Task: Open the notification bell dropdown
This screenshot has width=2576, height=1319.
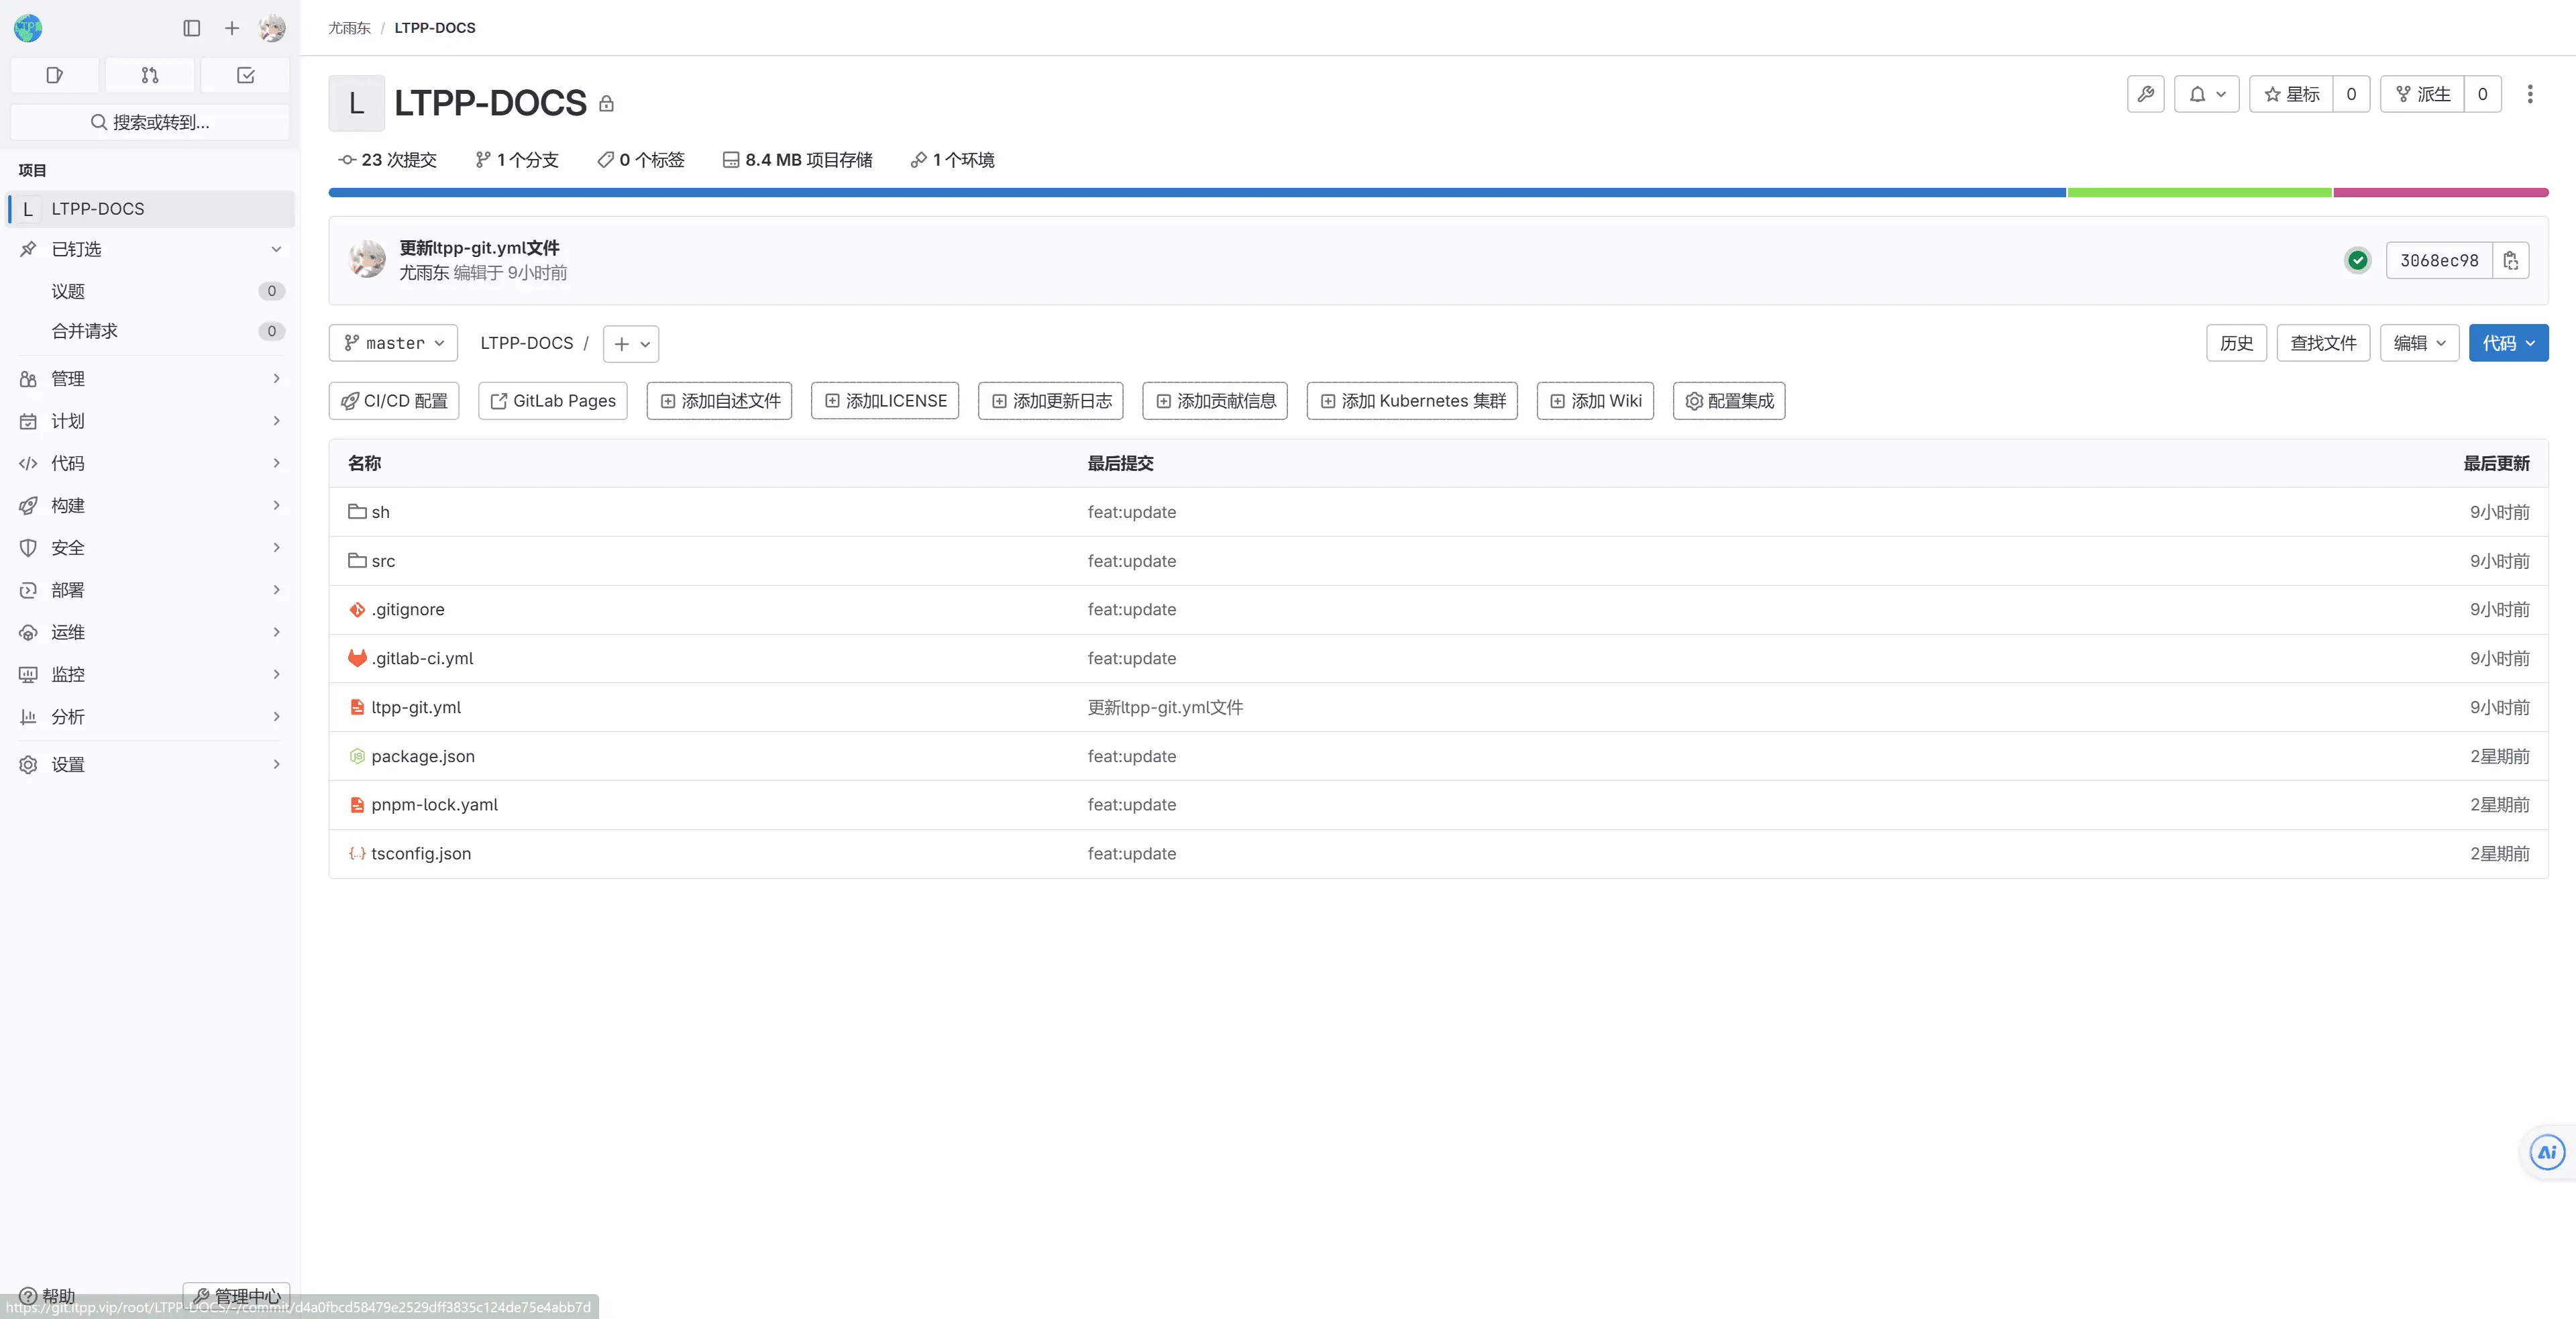Action: [x=2206, y=94]
